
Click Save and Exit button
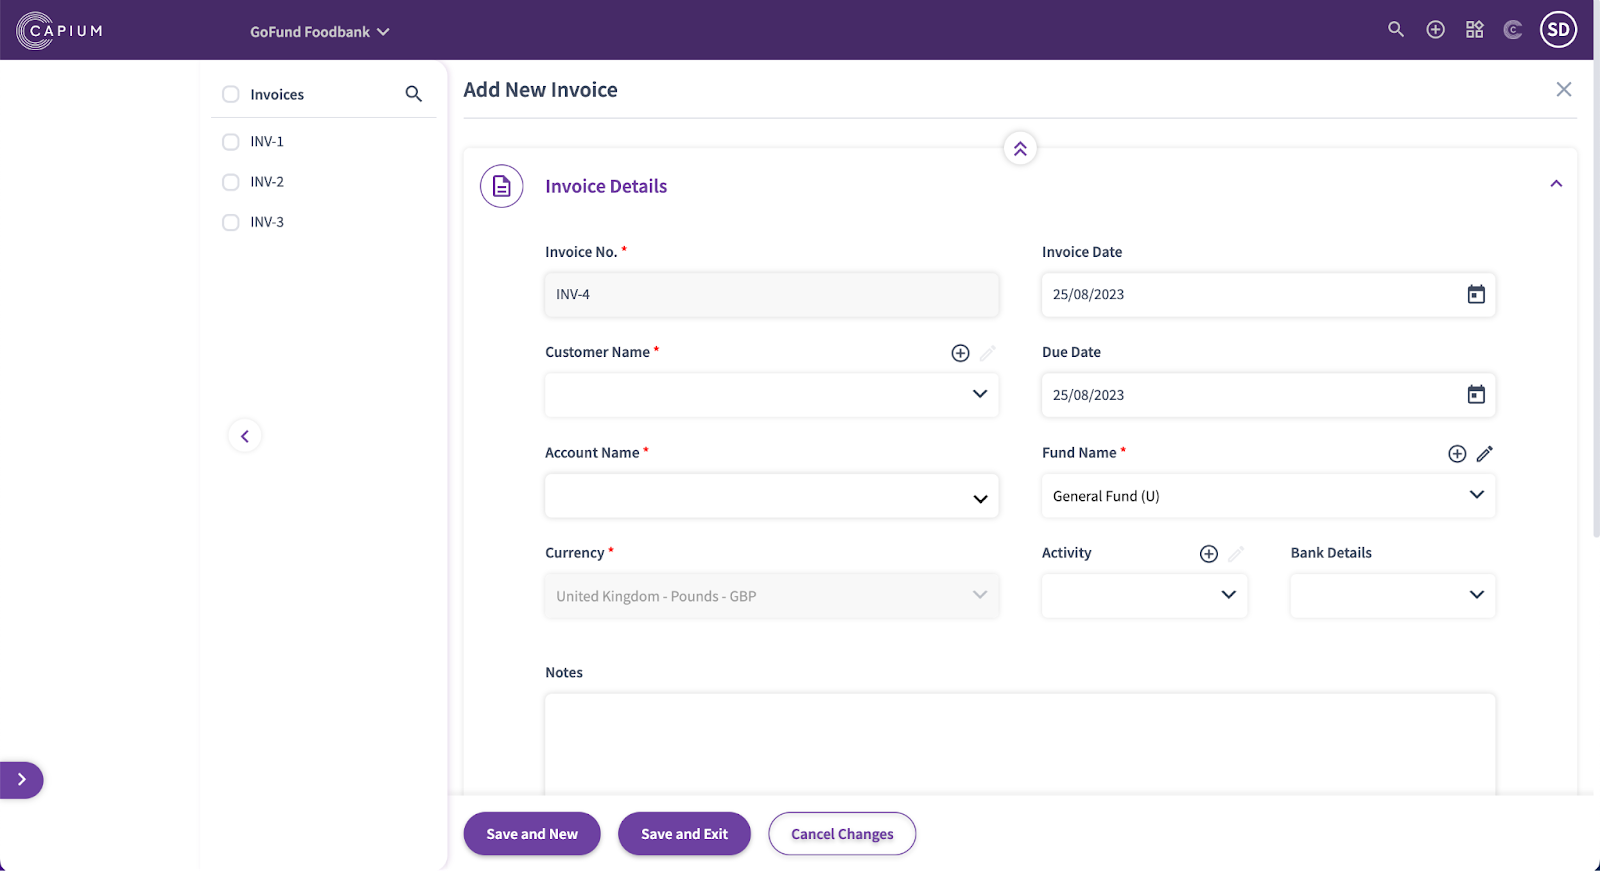[x=684, y=834]
